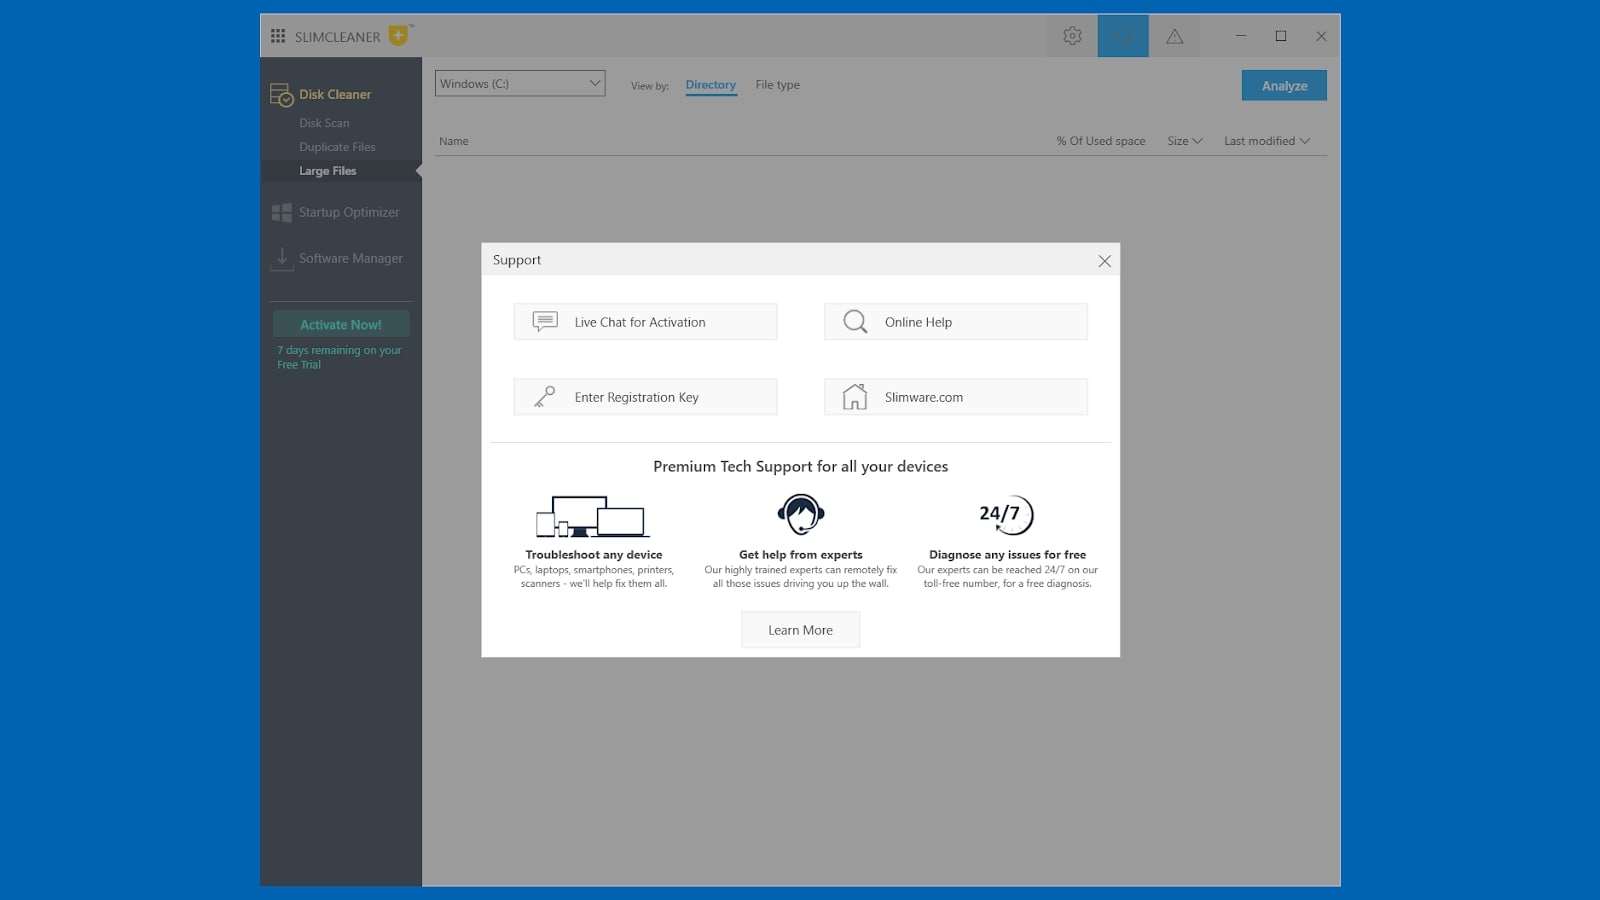The image size is (1600, 900).
Task: Sort by the Size column chevron
Action: coord(1197,141)
